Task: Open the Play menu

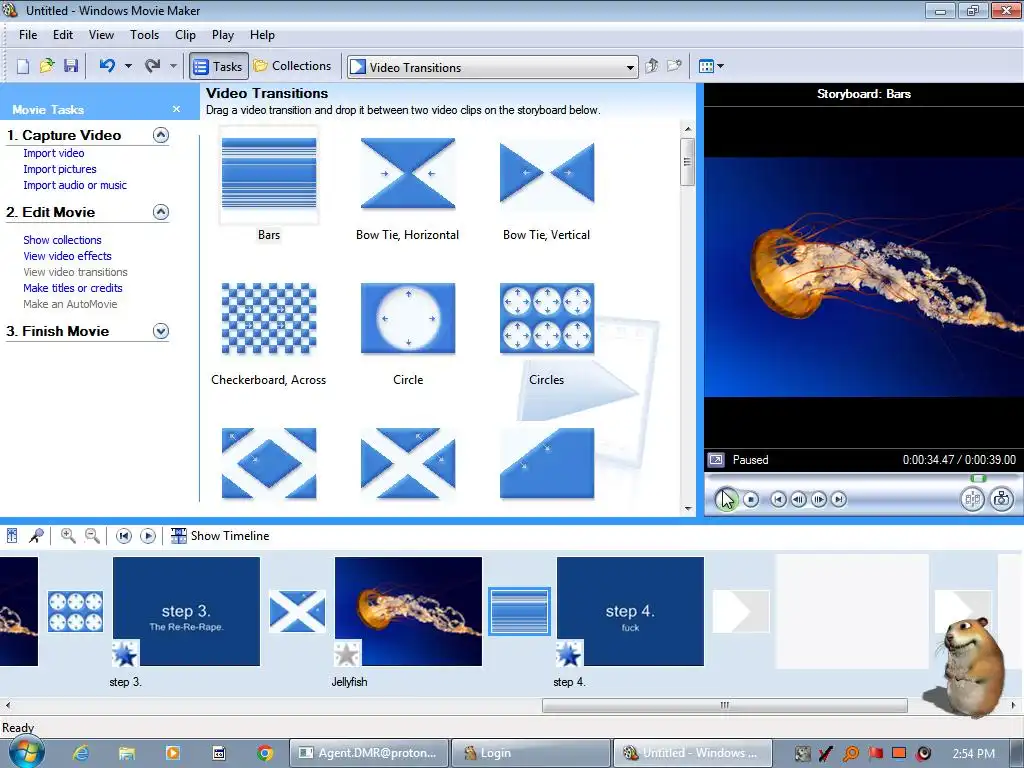Action: coord(223,35)
